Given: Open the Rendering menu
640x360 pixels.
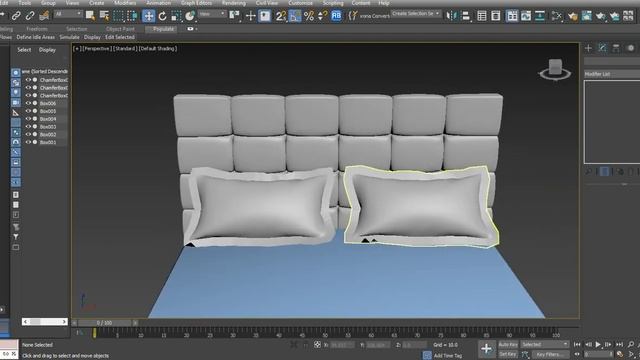Looking at the screenshot, I should [234, 3].
